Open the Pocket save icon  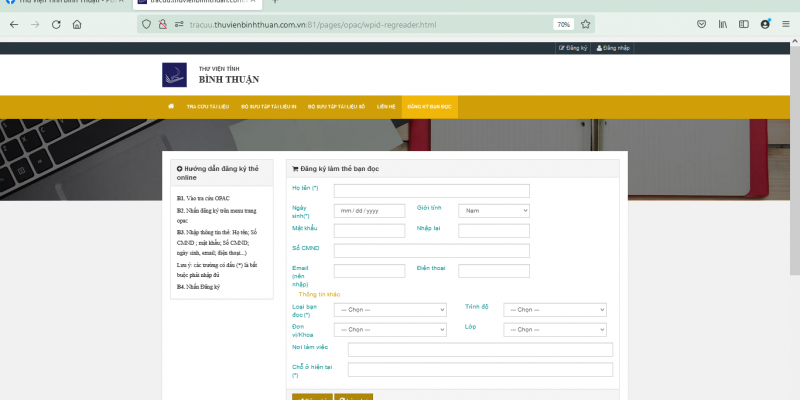[702, 24]
